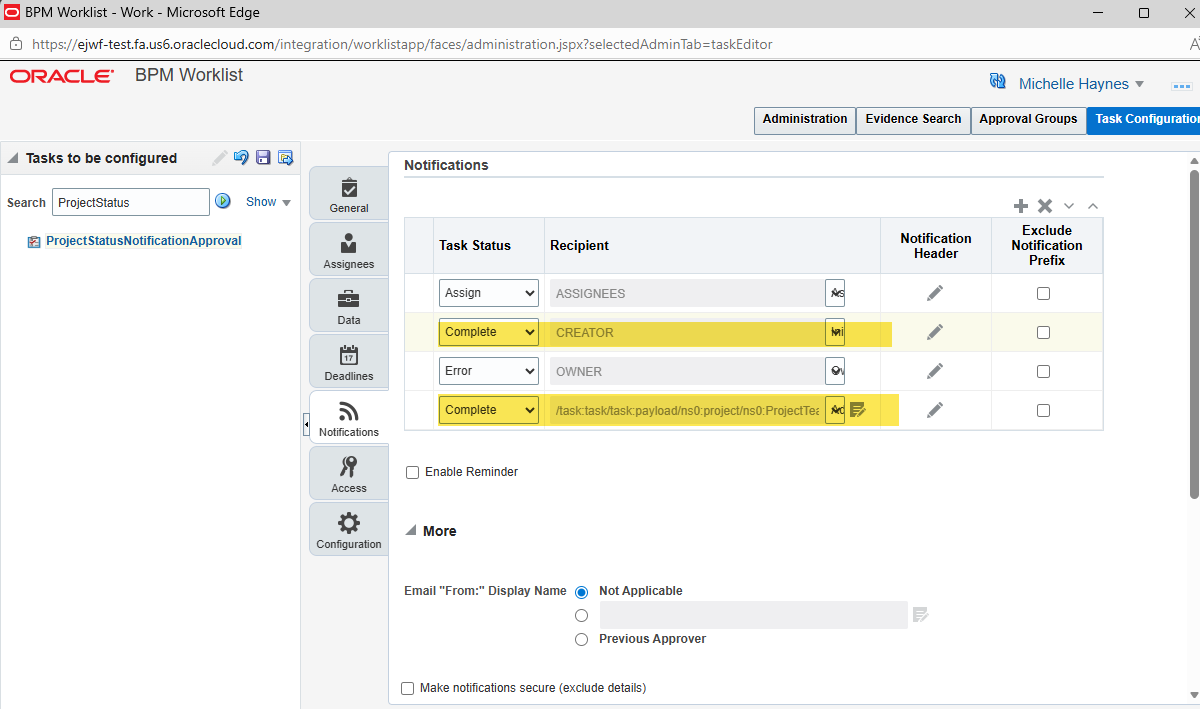Open the Michelle Haynes user menu
1200x709 pixels.
point(1081,84)
